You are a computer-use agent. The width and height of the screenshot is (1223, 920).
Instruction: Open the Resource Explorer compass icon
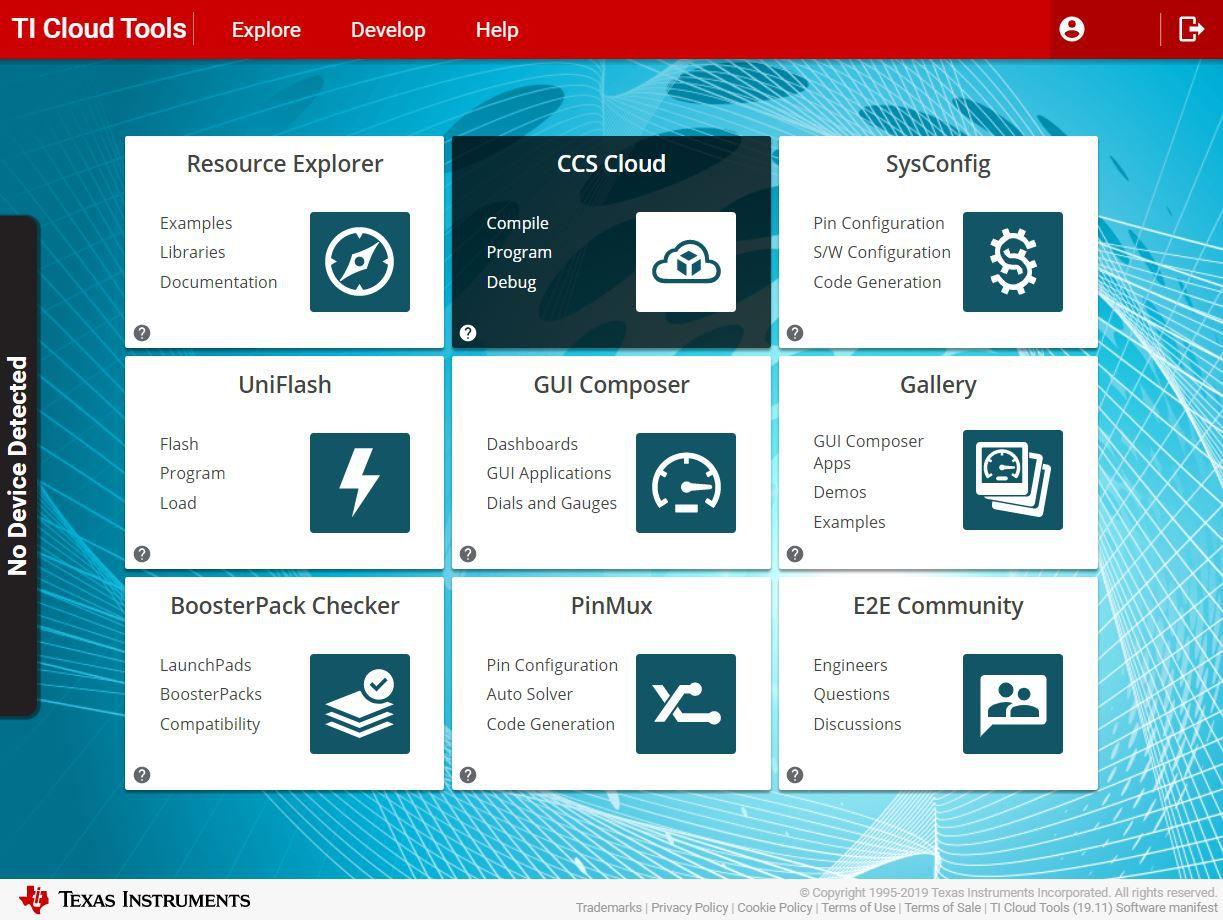coord(359,262)
